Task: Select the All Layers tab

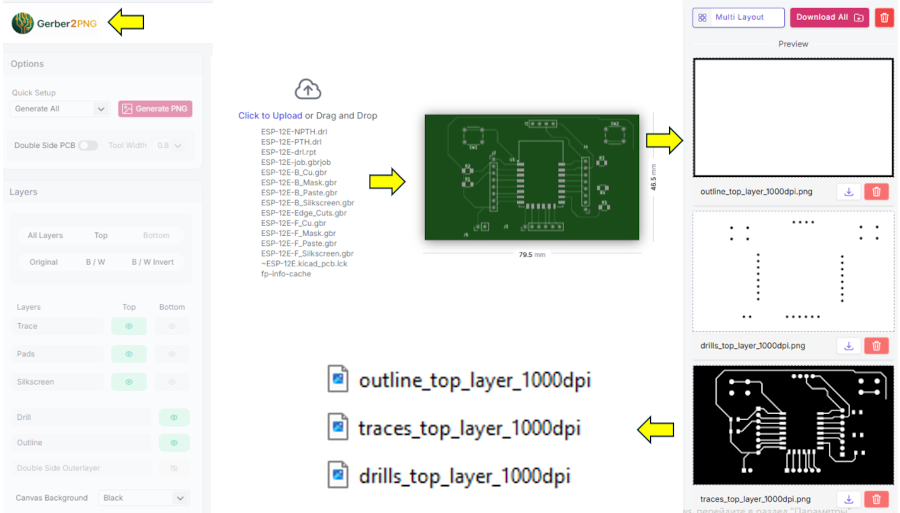Action: tap(45, 235)
